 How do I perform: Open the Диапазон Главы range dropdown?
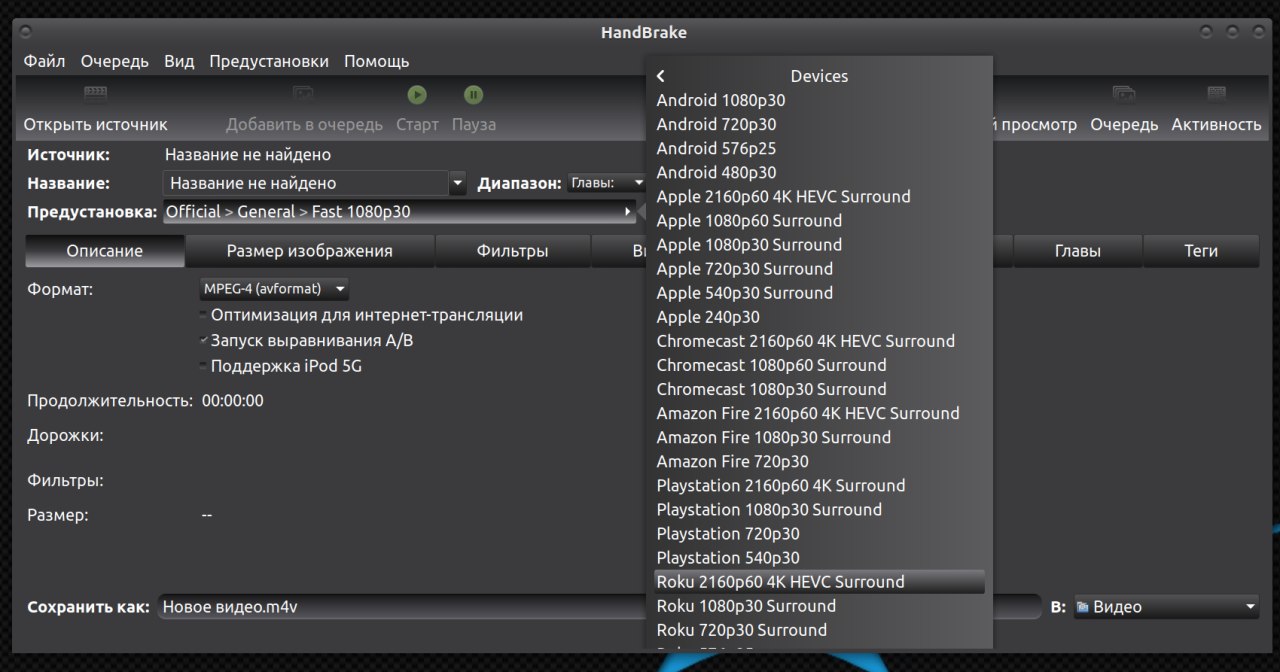[x=607, y=183]
